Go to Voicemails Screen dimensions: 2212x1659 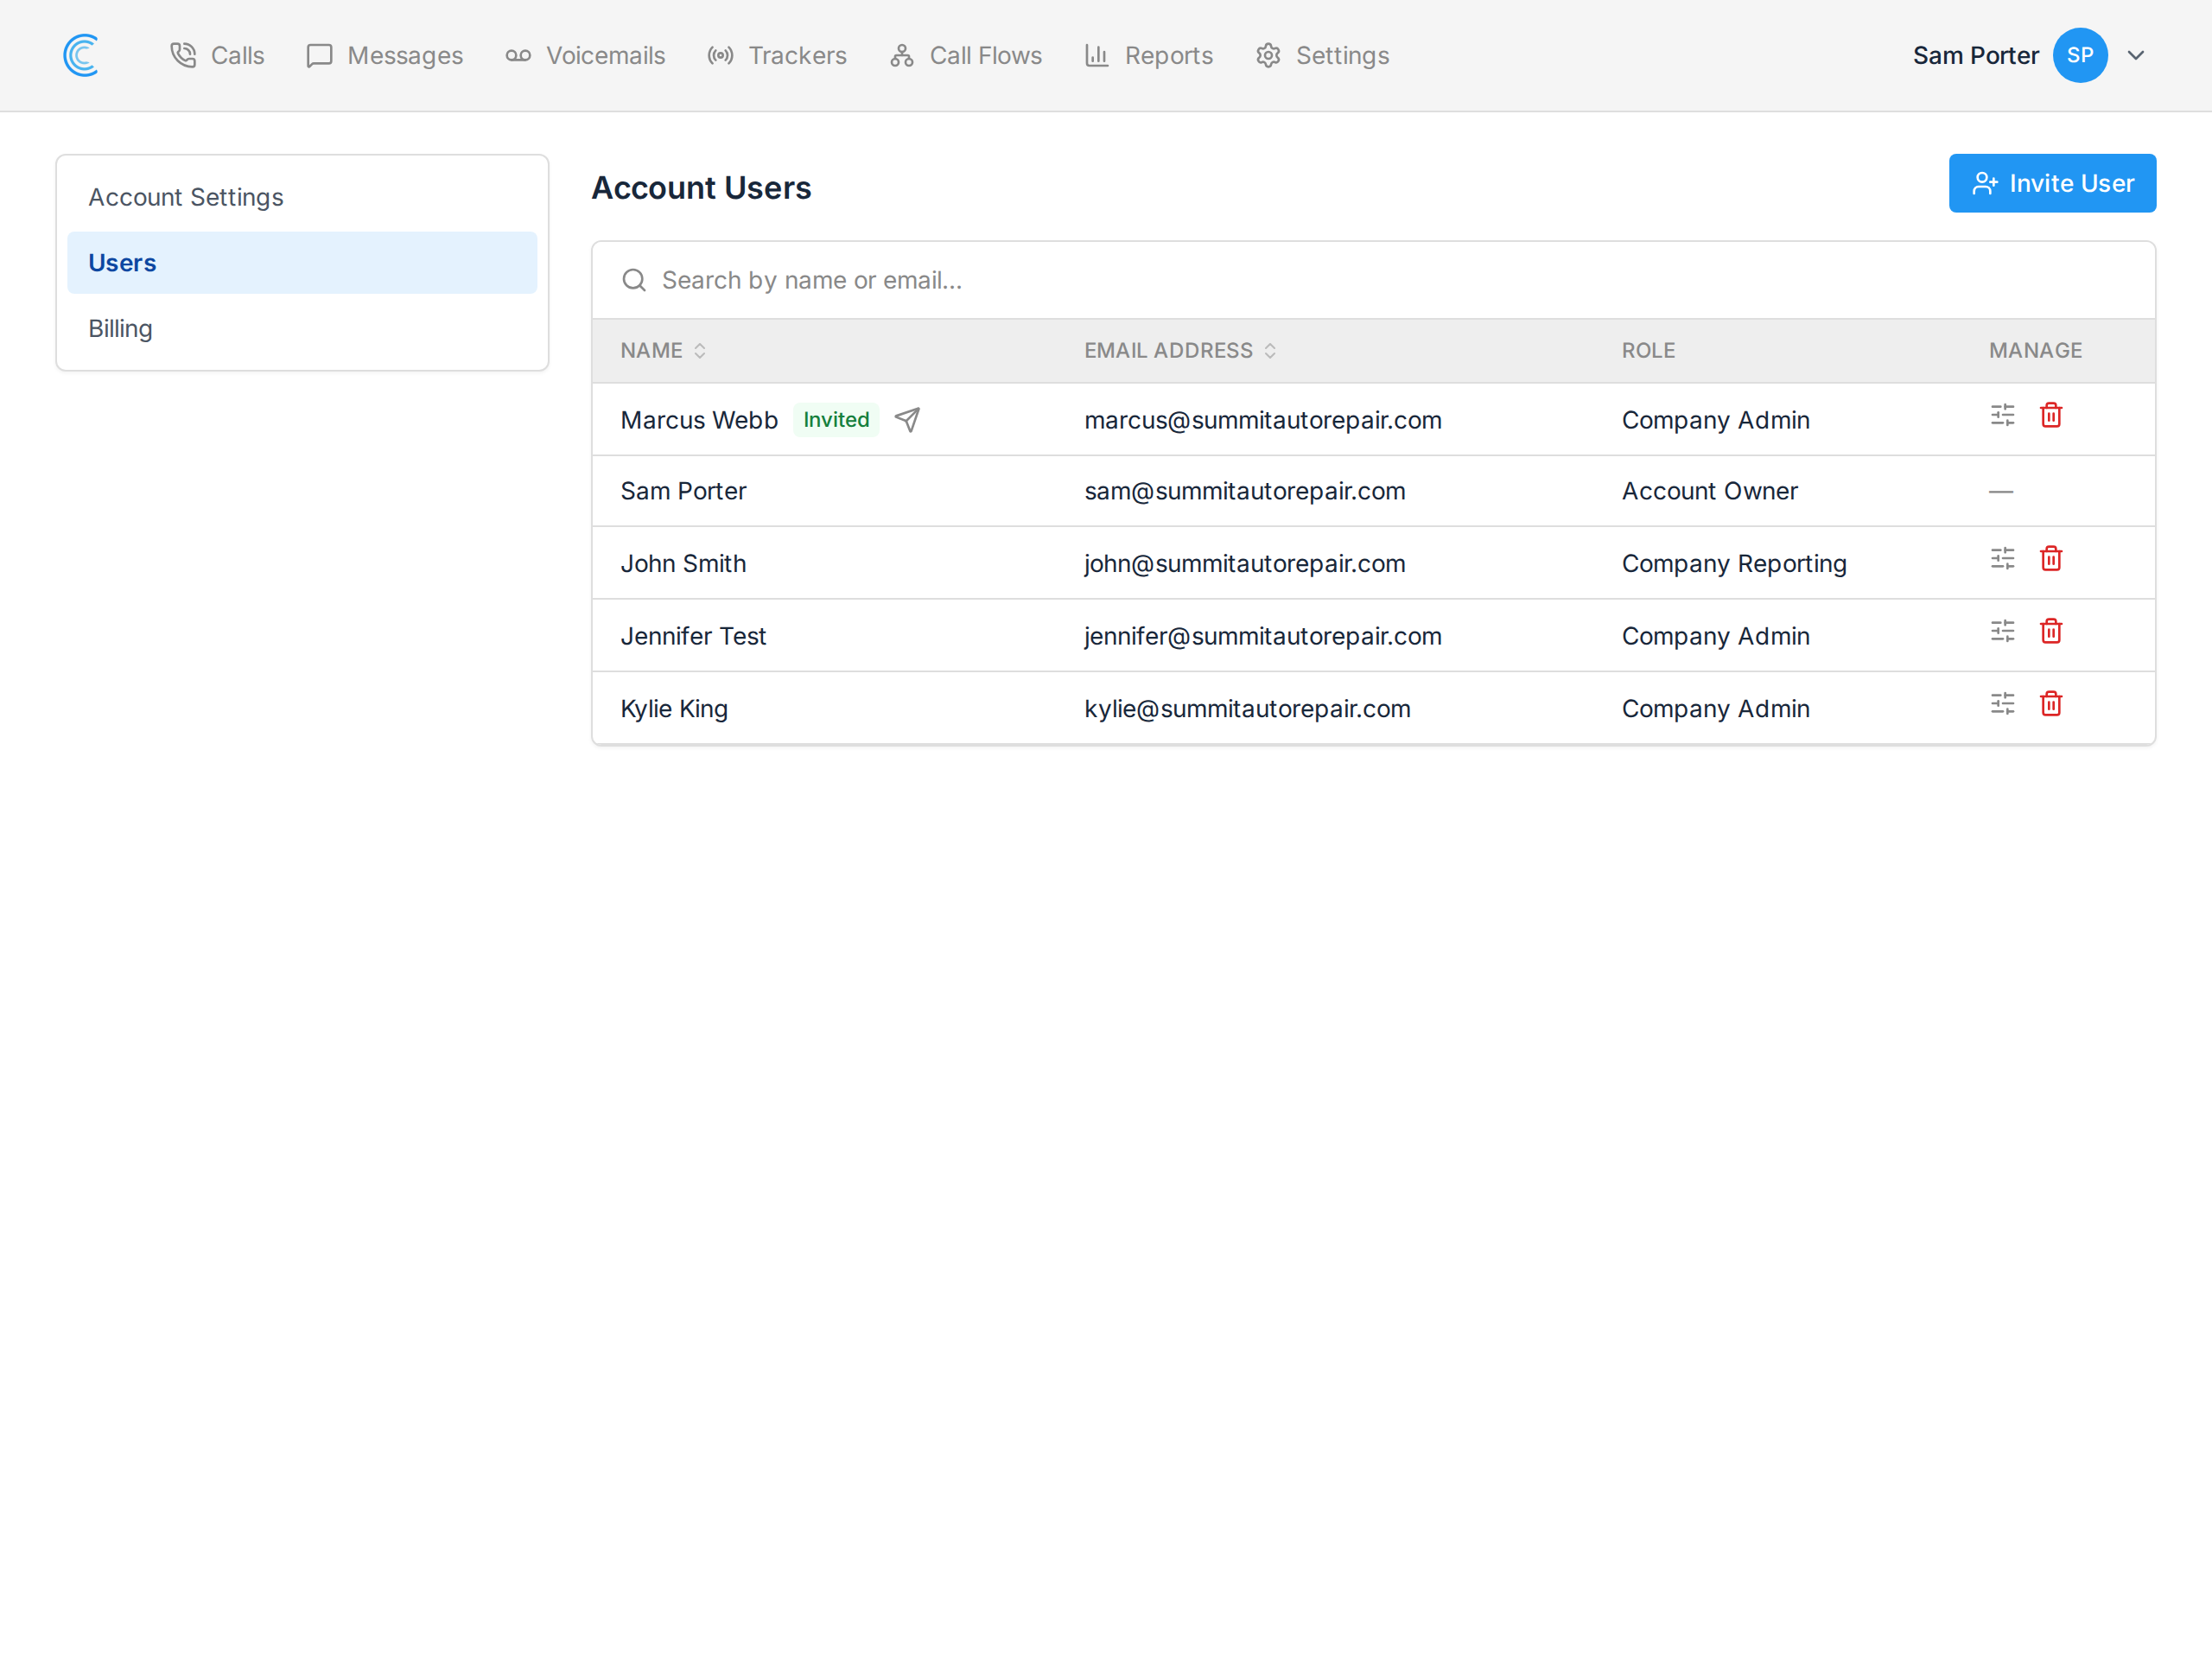(x=585, y=56)
